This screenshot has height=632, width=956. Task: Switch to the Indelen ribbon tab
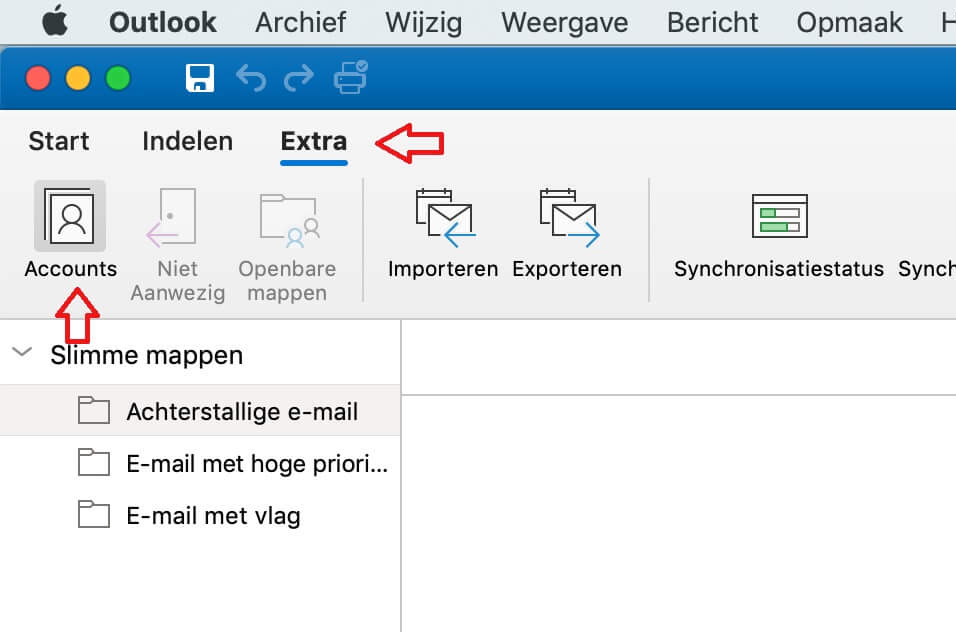pos(187,141)
